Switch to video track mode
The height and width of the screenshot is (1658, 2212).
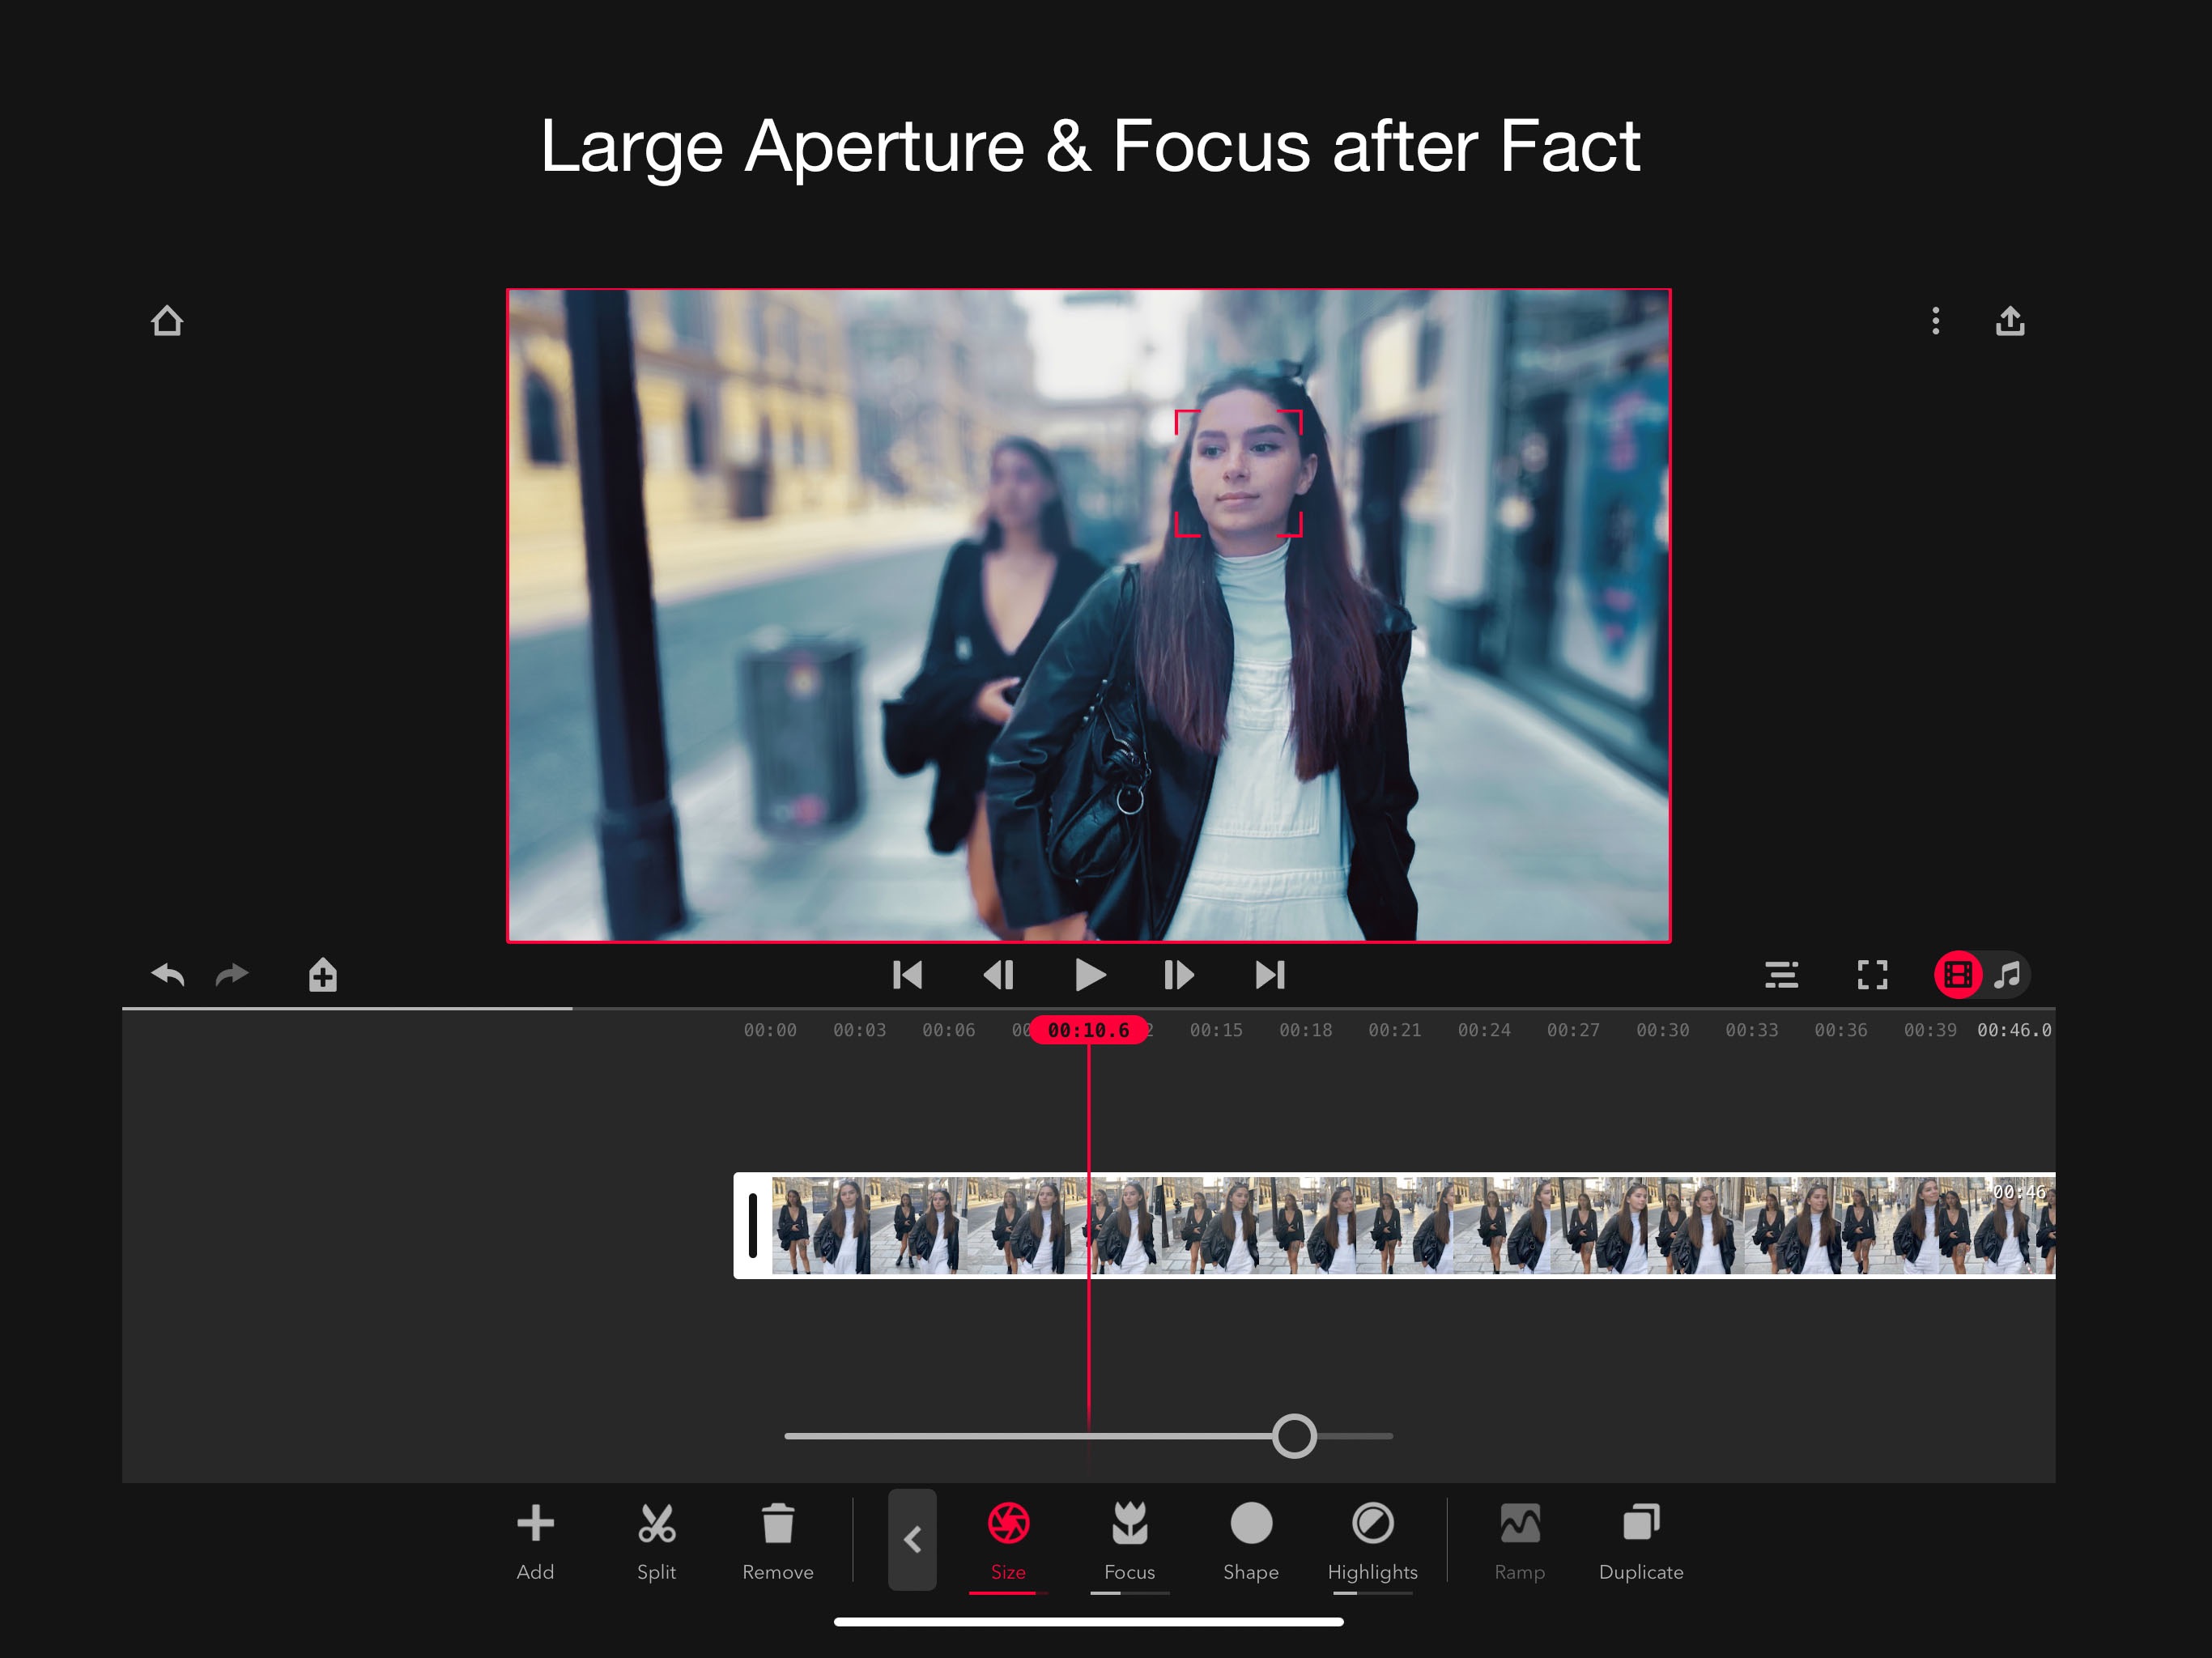[x=1958, y=975]
